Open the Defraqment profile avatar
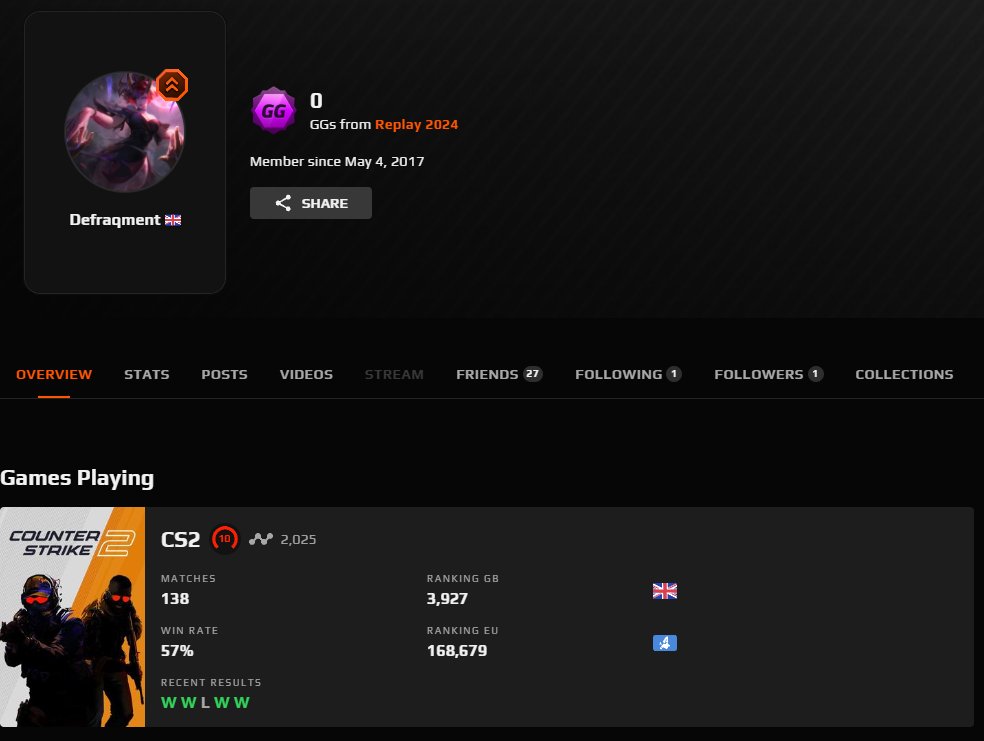Viewport: 984px width, 741px height. [125, 132]
